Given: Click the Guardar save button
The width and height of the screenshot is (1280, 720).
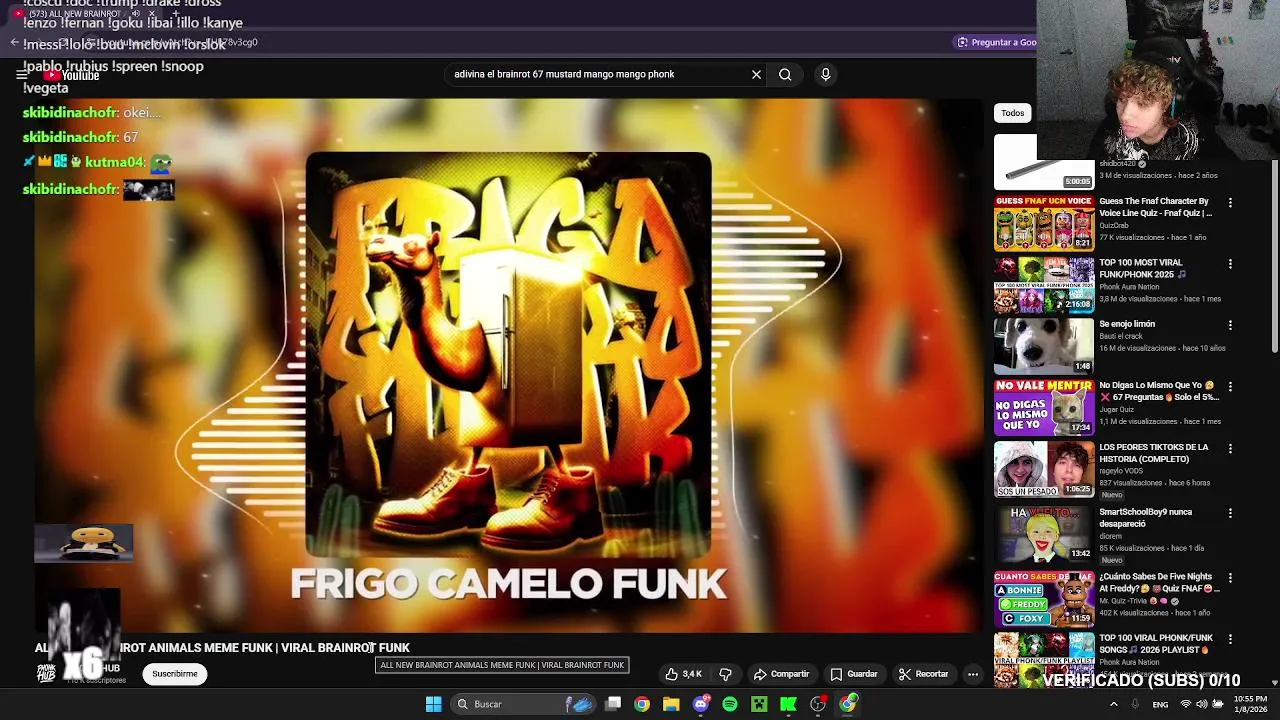Looking at the screenshot, I should 853,674.
